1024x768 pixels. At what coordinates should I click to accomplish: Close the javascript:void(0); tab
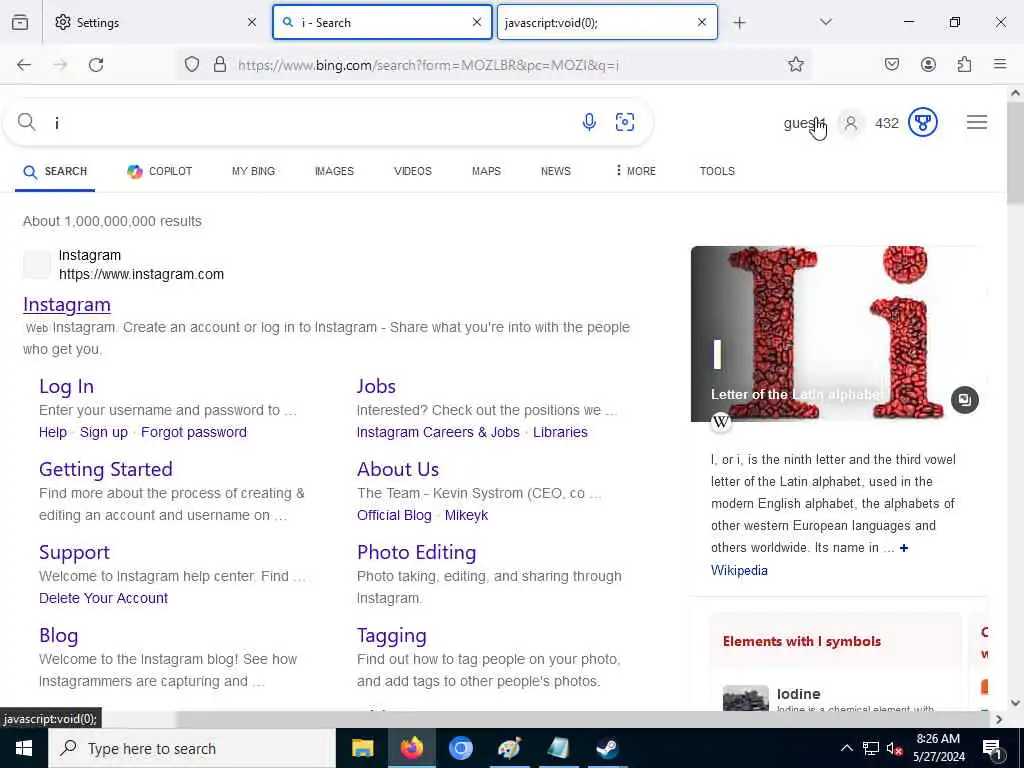[702, 22]
